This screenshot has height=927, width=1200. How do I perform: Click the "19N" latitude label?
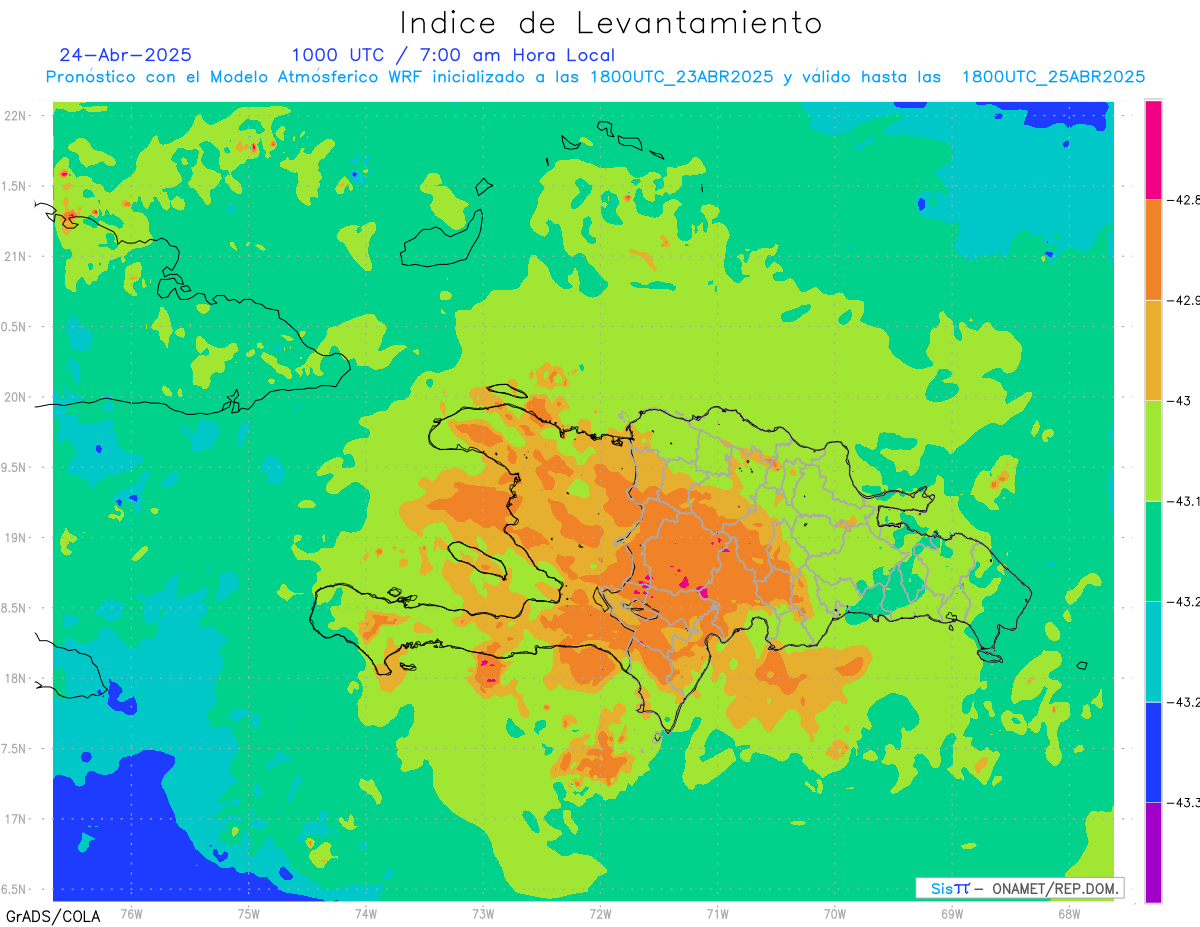click(17, 538)
